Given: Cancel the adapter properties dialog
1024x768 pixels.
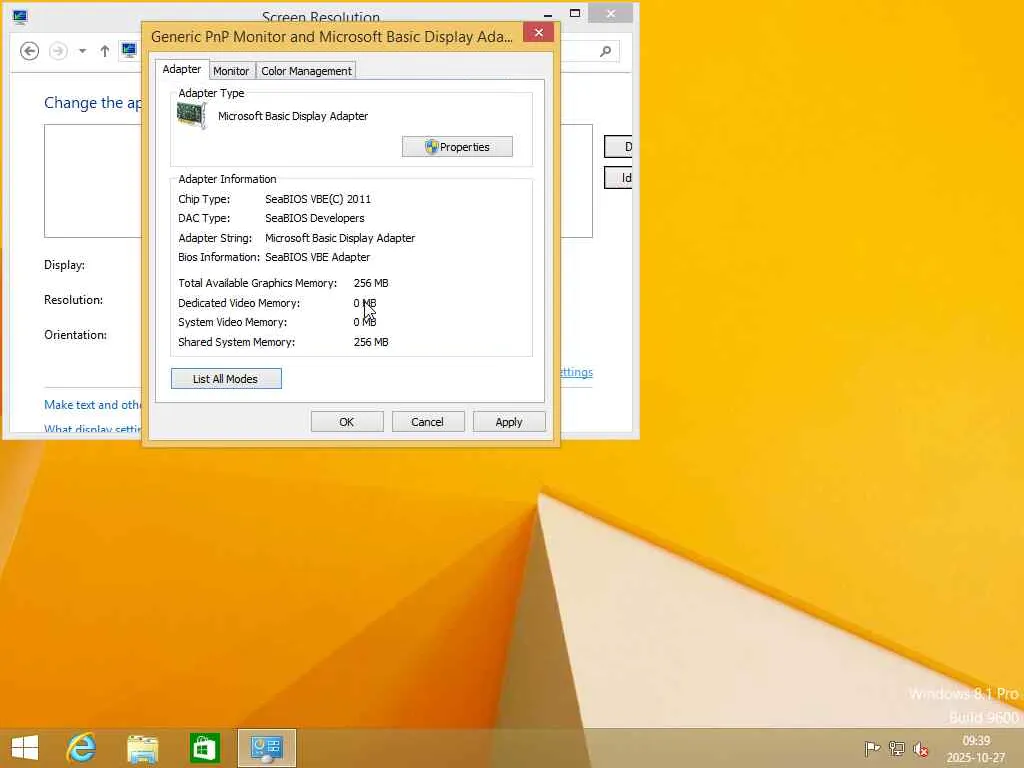Looking at the screenshot, I should point(428,422).
